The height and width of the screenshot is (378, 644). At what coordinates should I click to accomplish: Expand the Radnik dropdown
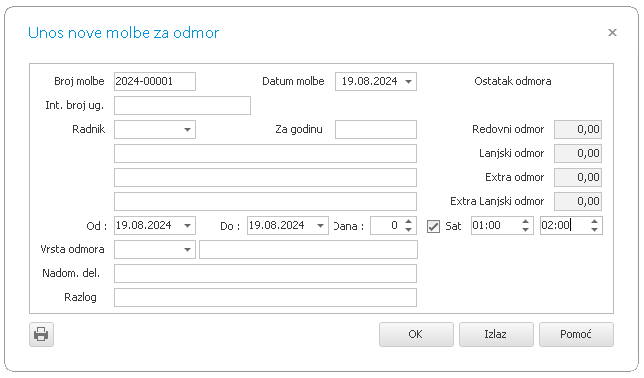pyautogui.click(x=187, y=129)
